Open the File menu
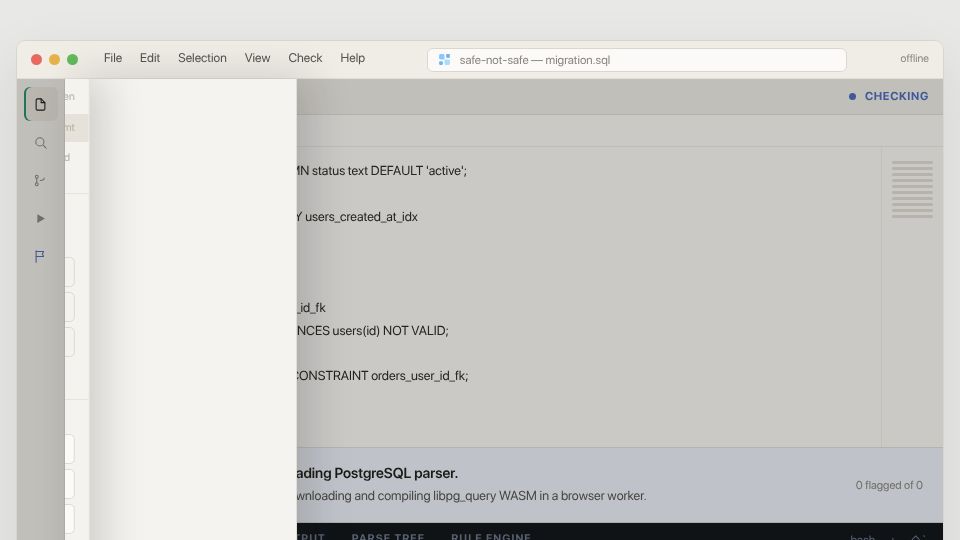This screenshot has height=540, width=960. pyautogui.click(x=113, y=58)
